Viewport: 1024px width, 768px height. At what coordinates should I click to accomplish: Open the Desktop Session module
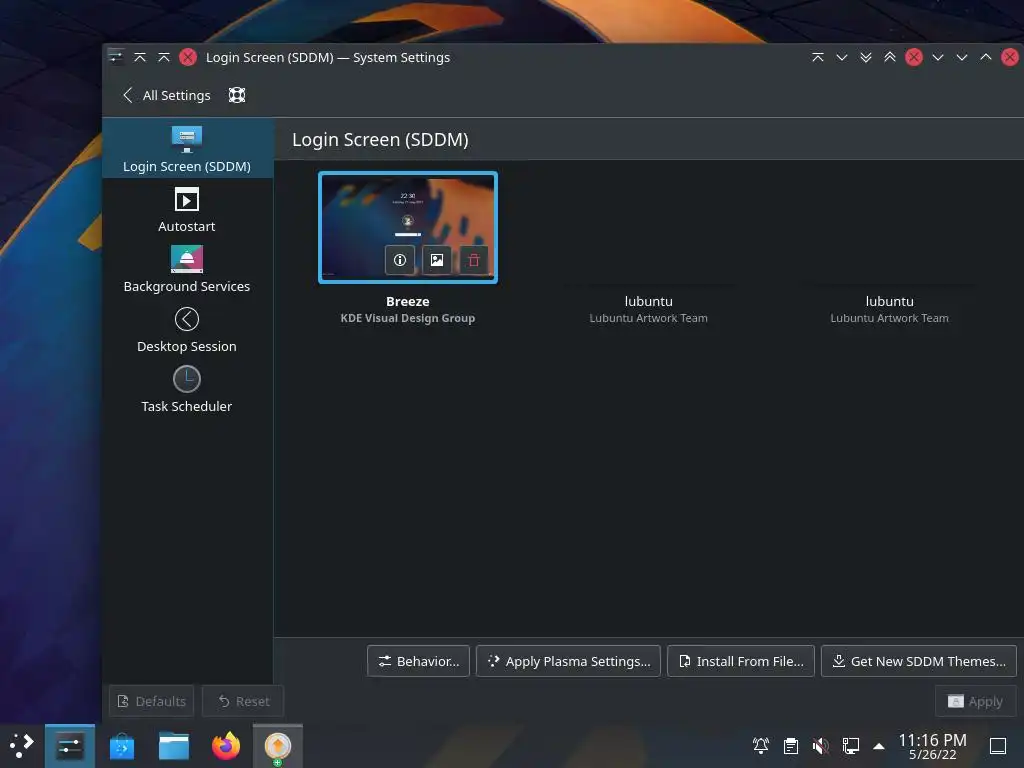coord(187,330)
